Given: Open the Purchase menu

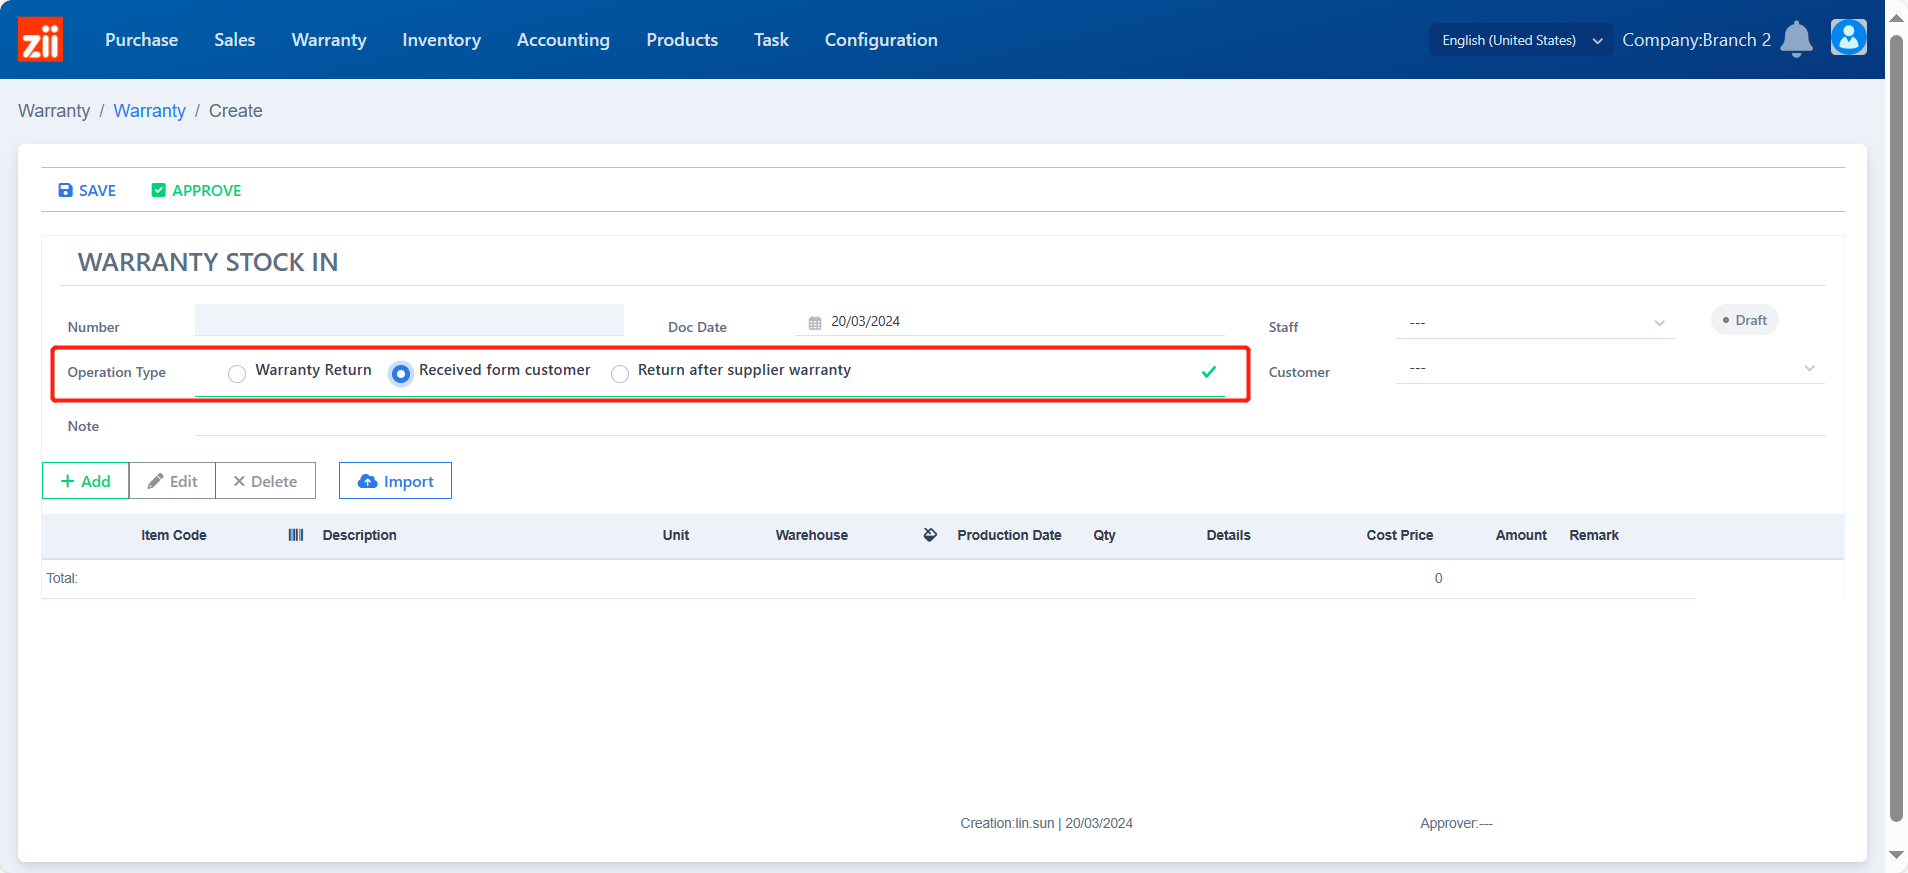Looking at the screenshot, I should [x=141, y=40].
